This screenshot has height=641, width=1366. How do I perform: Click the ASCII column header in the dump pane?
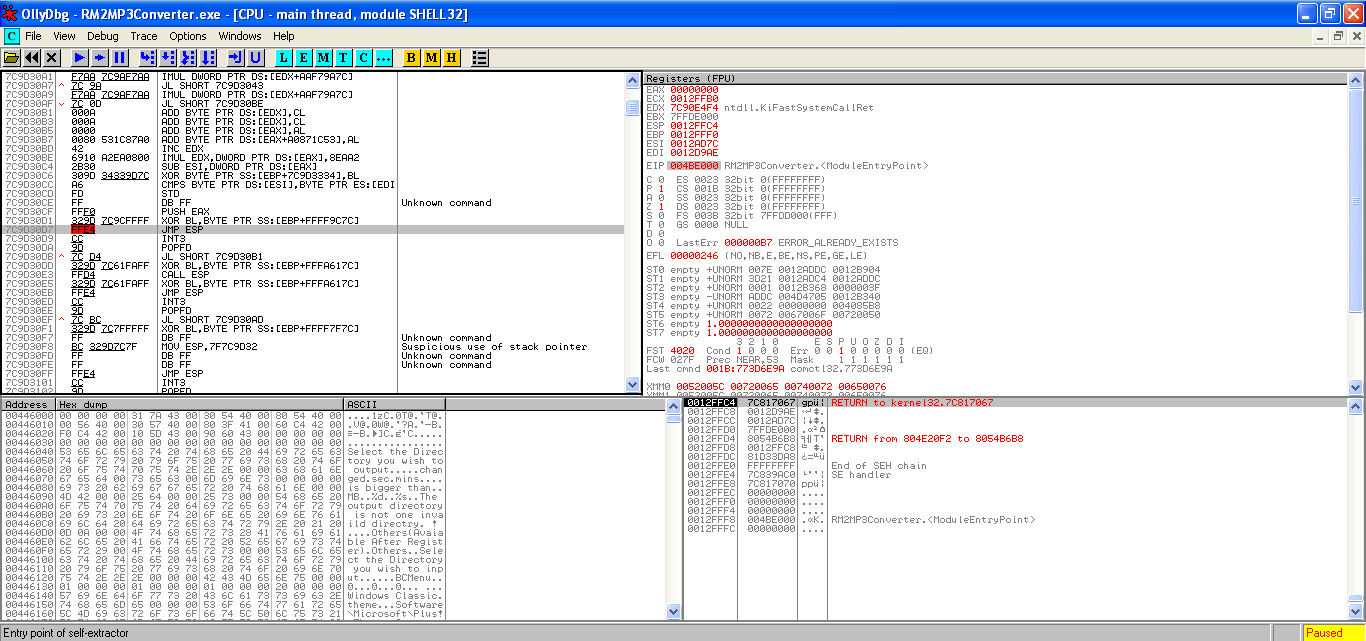click(x=395, y=405)
